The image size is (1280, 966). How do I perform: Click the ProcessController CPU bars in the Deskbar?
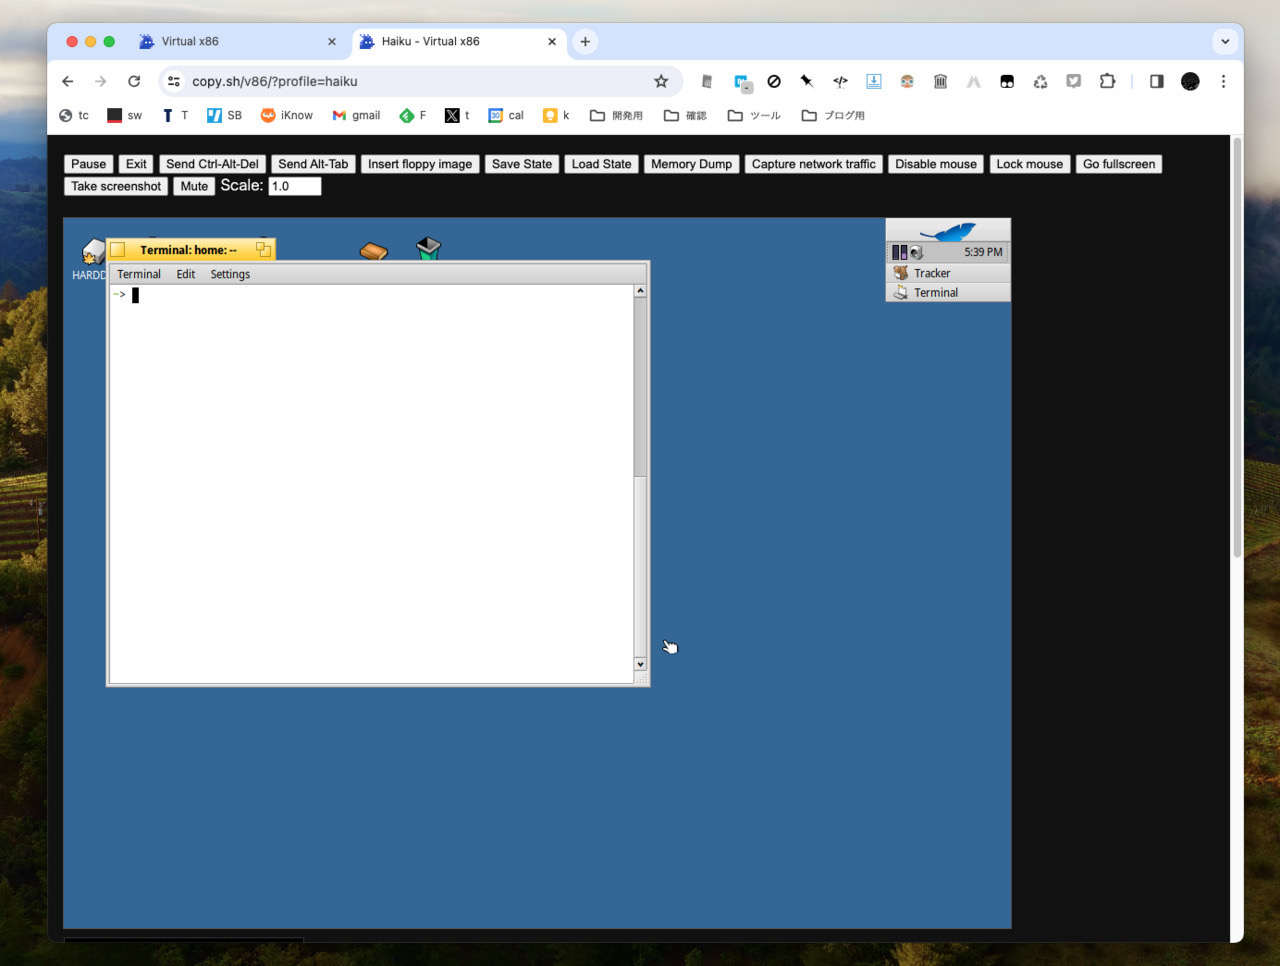pyautogui.click(x=901, y=252)
